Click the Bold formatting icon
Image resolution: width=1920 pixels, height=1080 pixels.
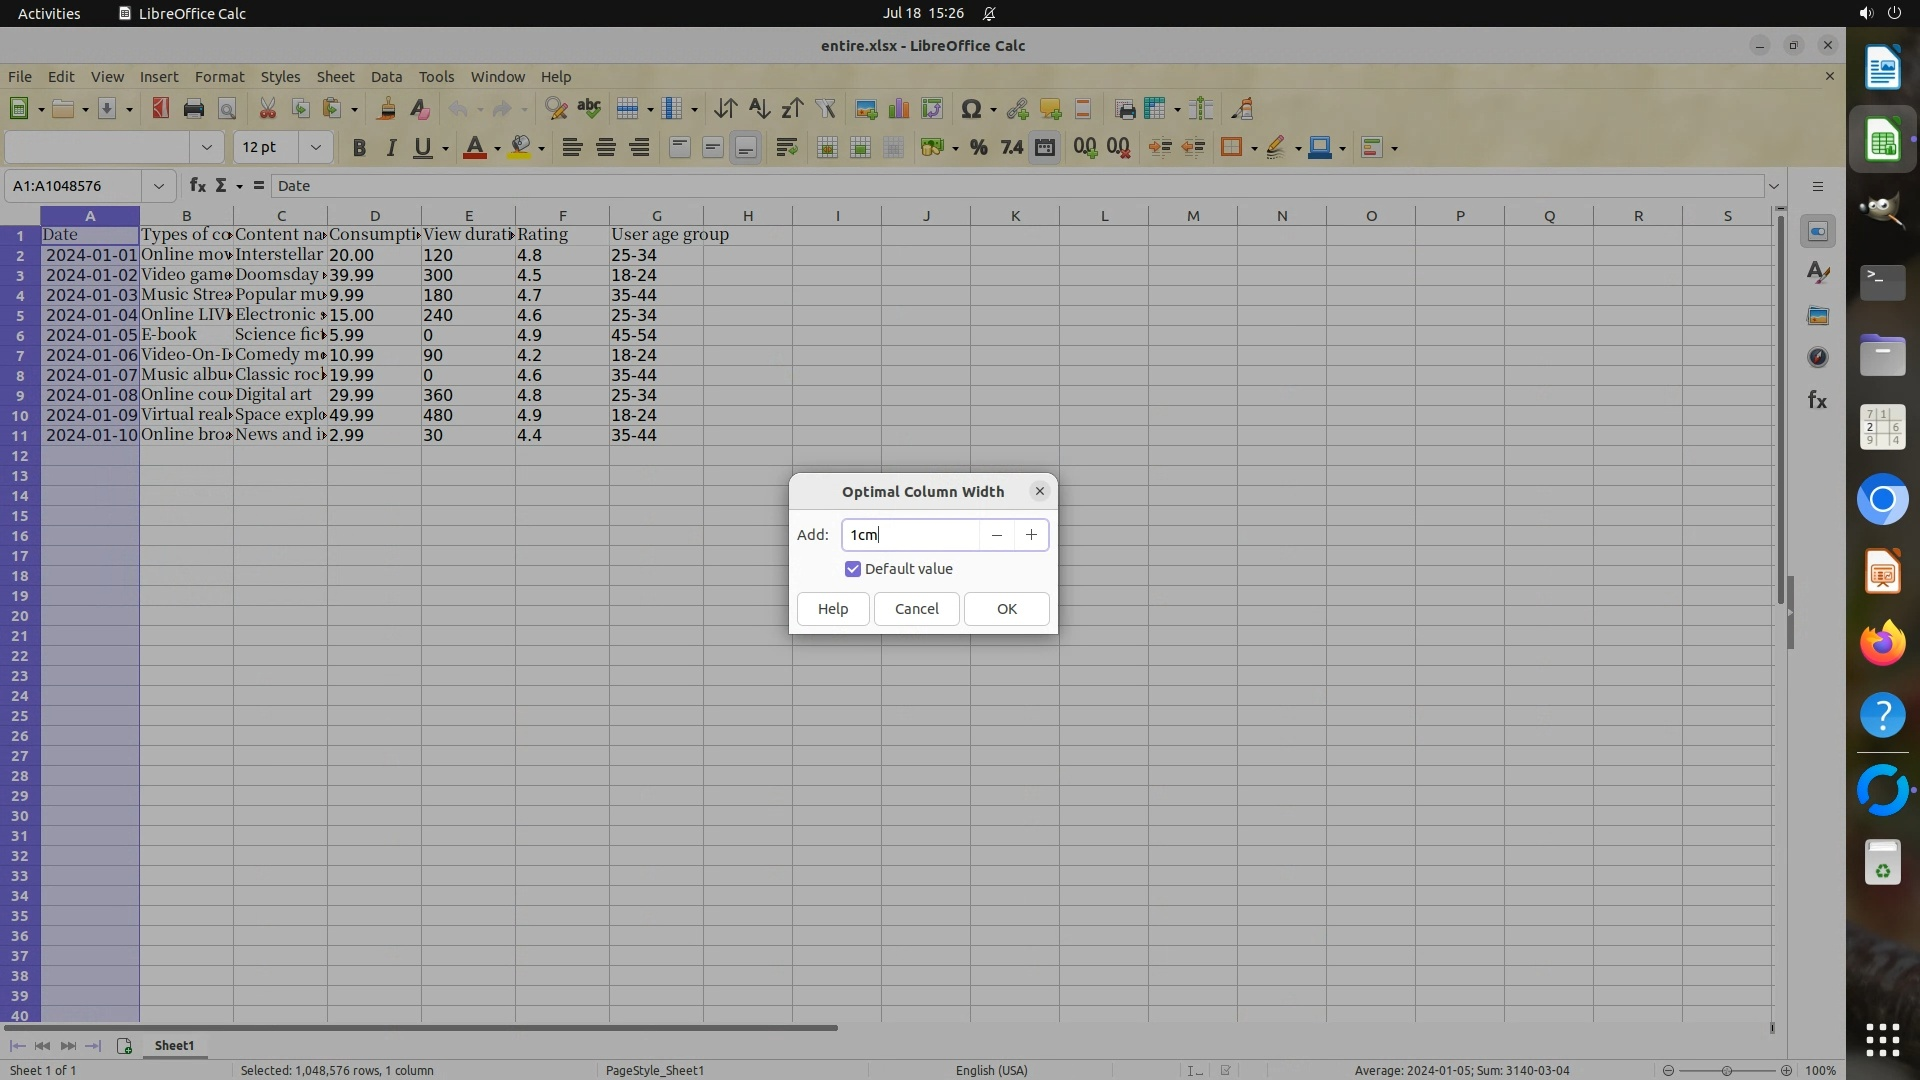[x=359, y=148]
